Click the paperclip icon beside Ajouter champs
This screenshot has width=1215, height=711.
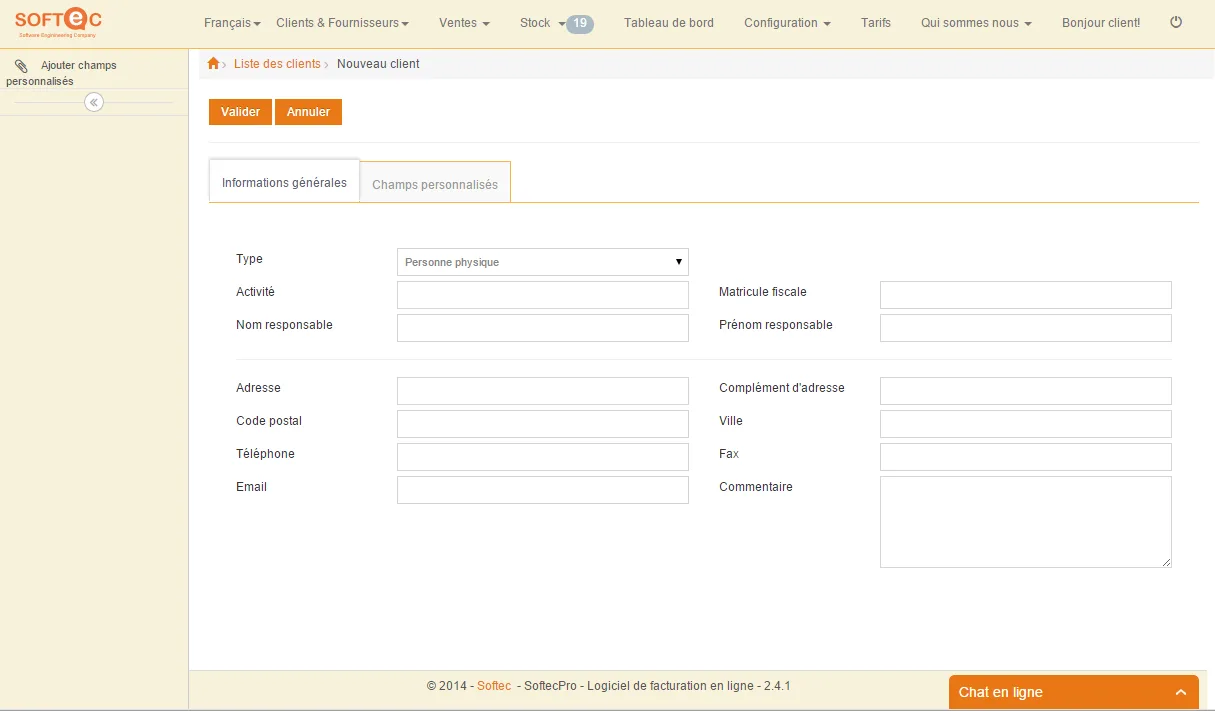21,66
